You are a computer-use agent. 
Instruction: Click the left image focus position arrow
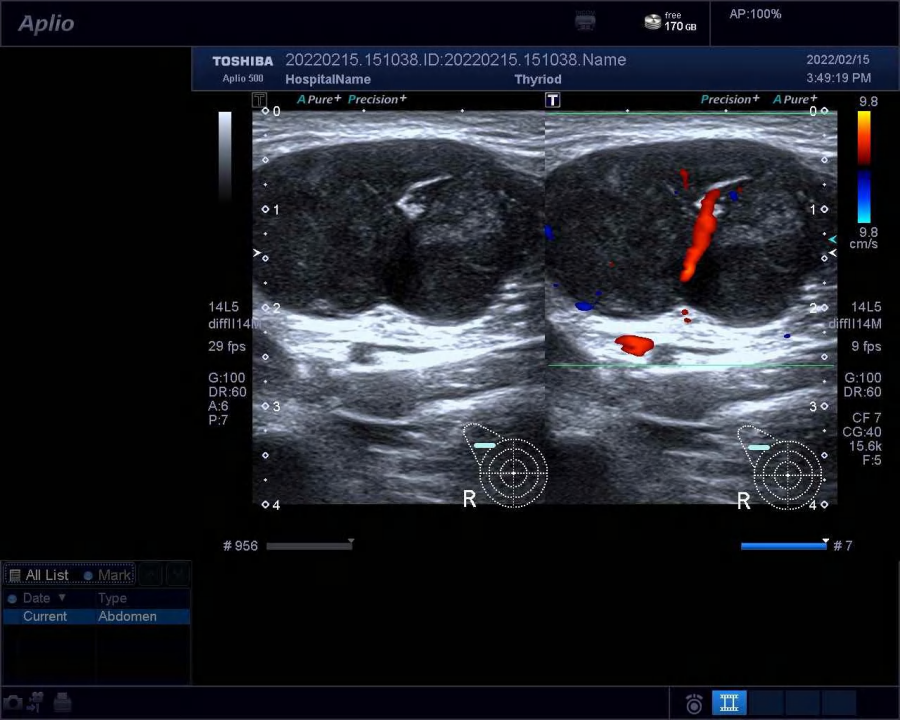click(x=257, y=253)
